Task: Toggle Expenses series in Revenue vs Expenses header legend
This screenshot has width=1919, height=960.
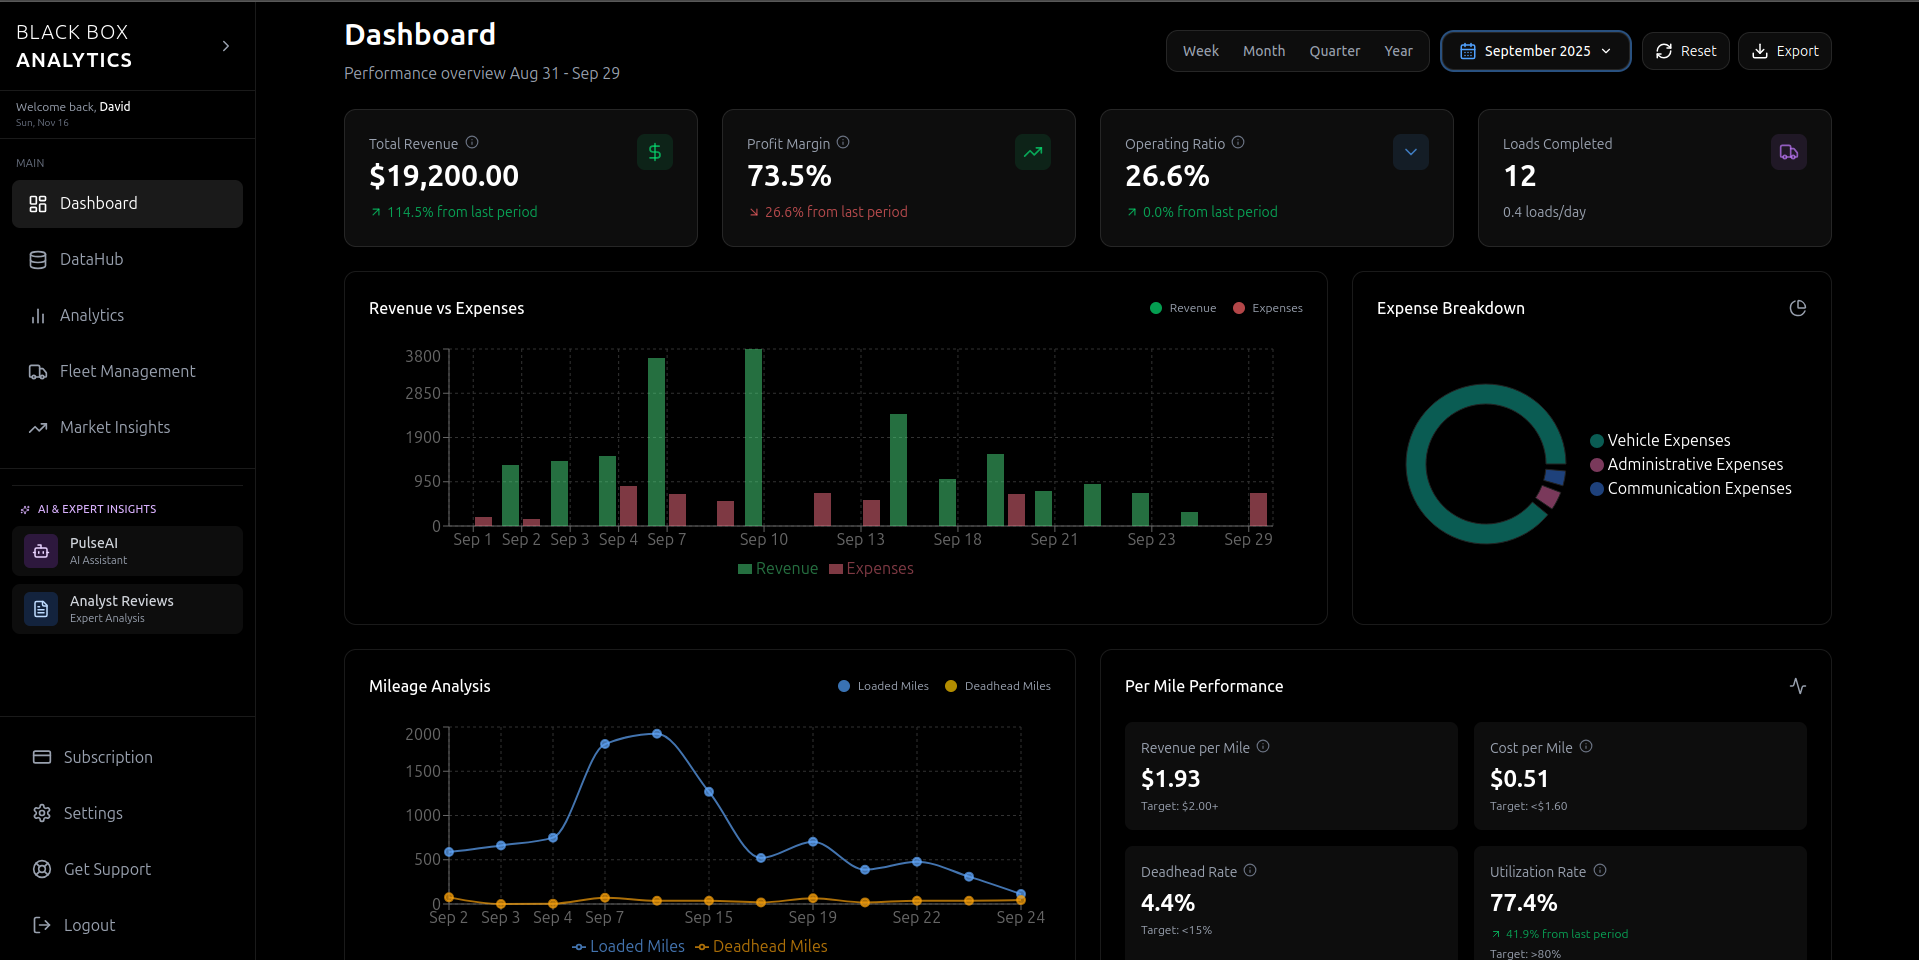Action: point(1268,308)
